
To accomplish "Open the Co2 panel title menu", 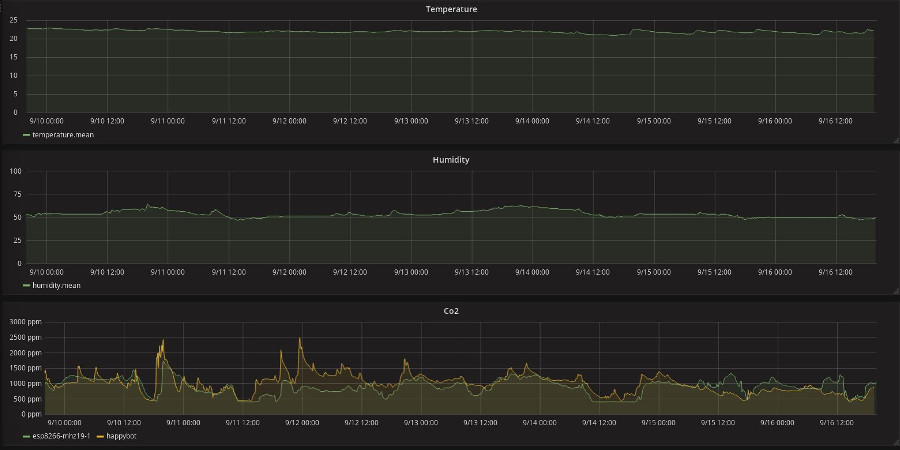I will [451, 311].
